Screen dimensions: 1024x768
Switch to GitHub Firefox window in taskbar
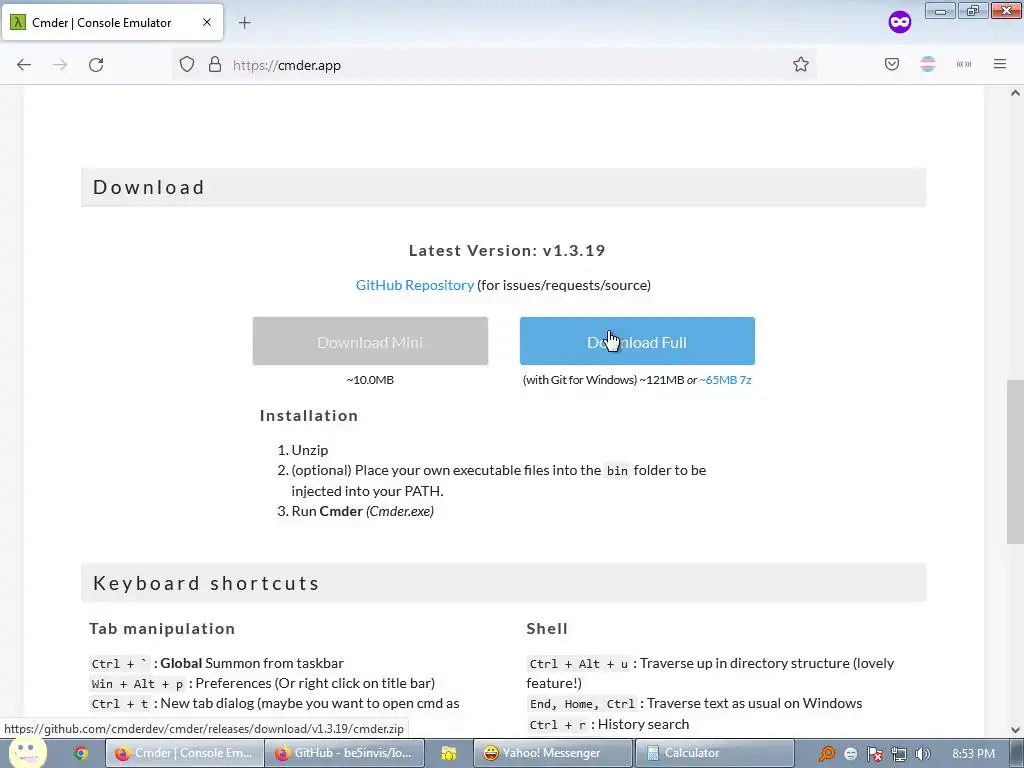coord(345,753)
